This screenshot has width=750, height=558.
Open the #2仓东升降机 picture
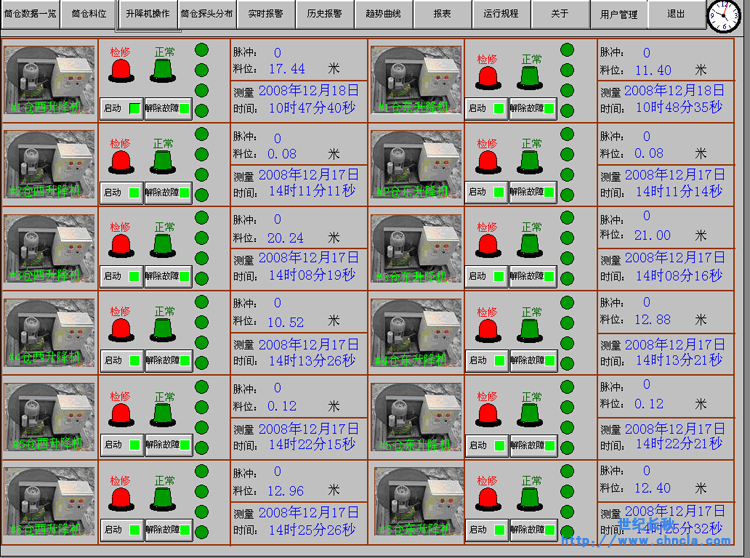(416, 164)
